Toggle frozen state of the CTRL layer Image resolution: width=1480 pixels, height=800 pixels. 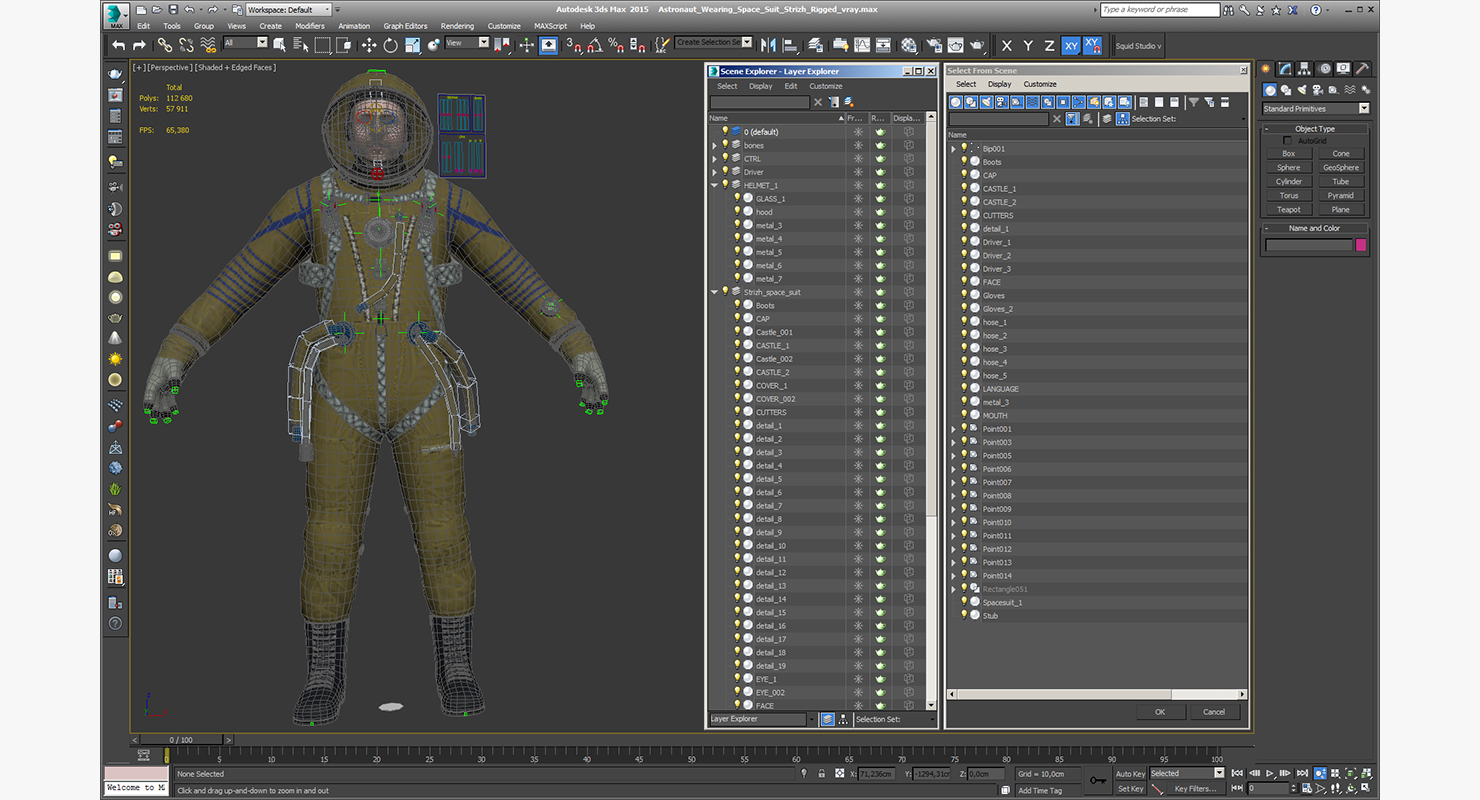point(858,158)
